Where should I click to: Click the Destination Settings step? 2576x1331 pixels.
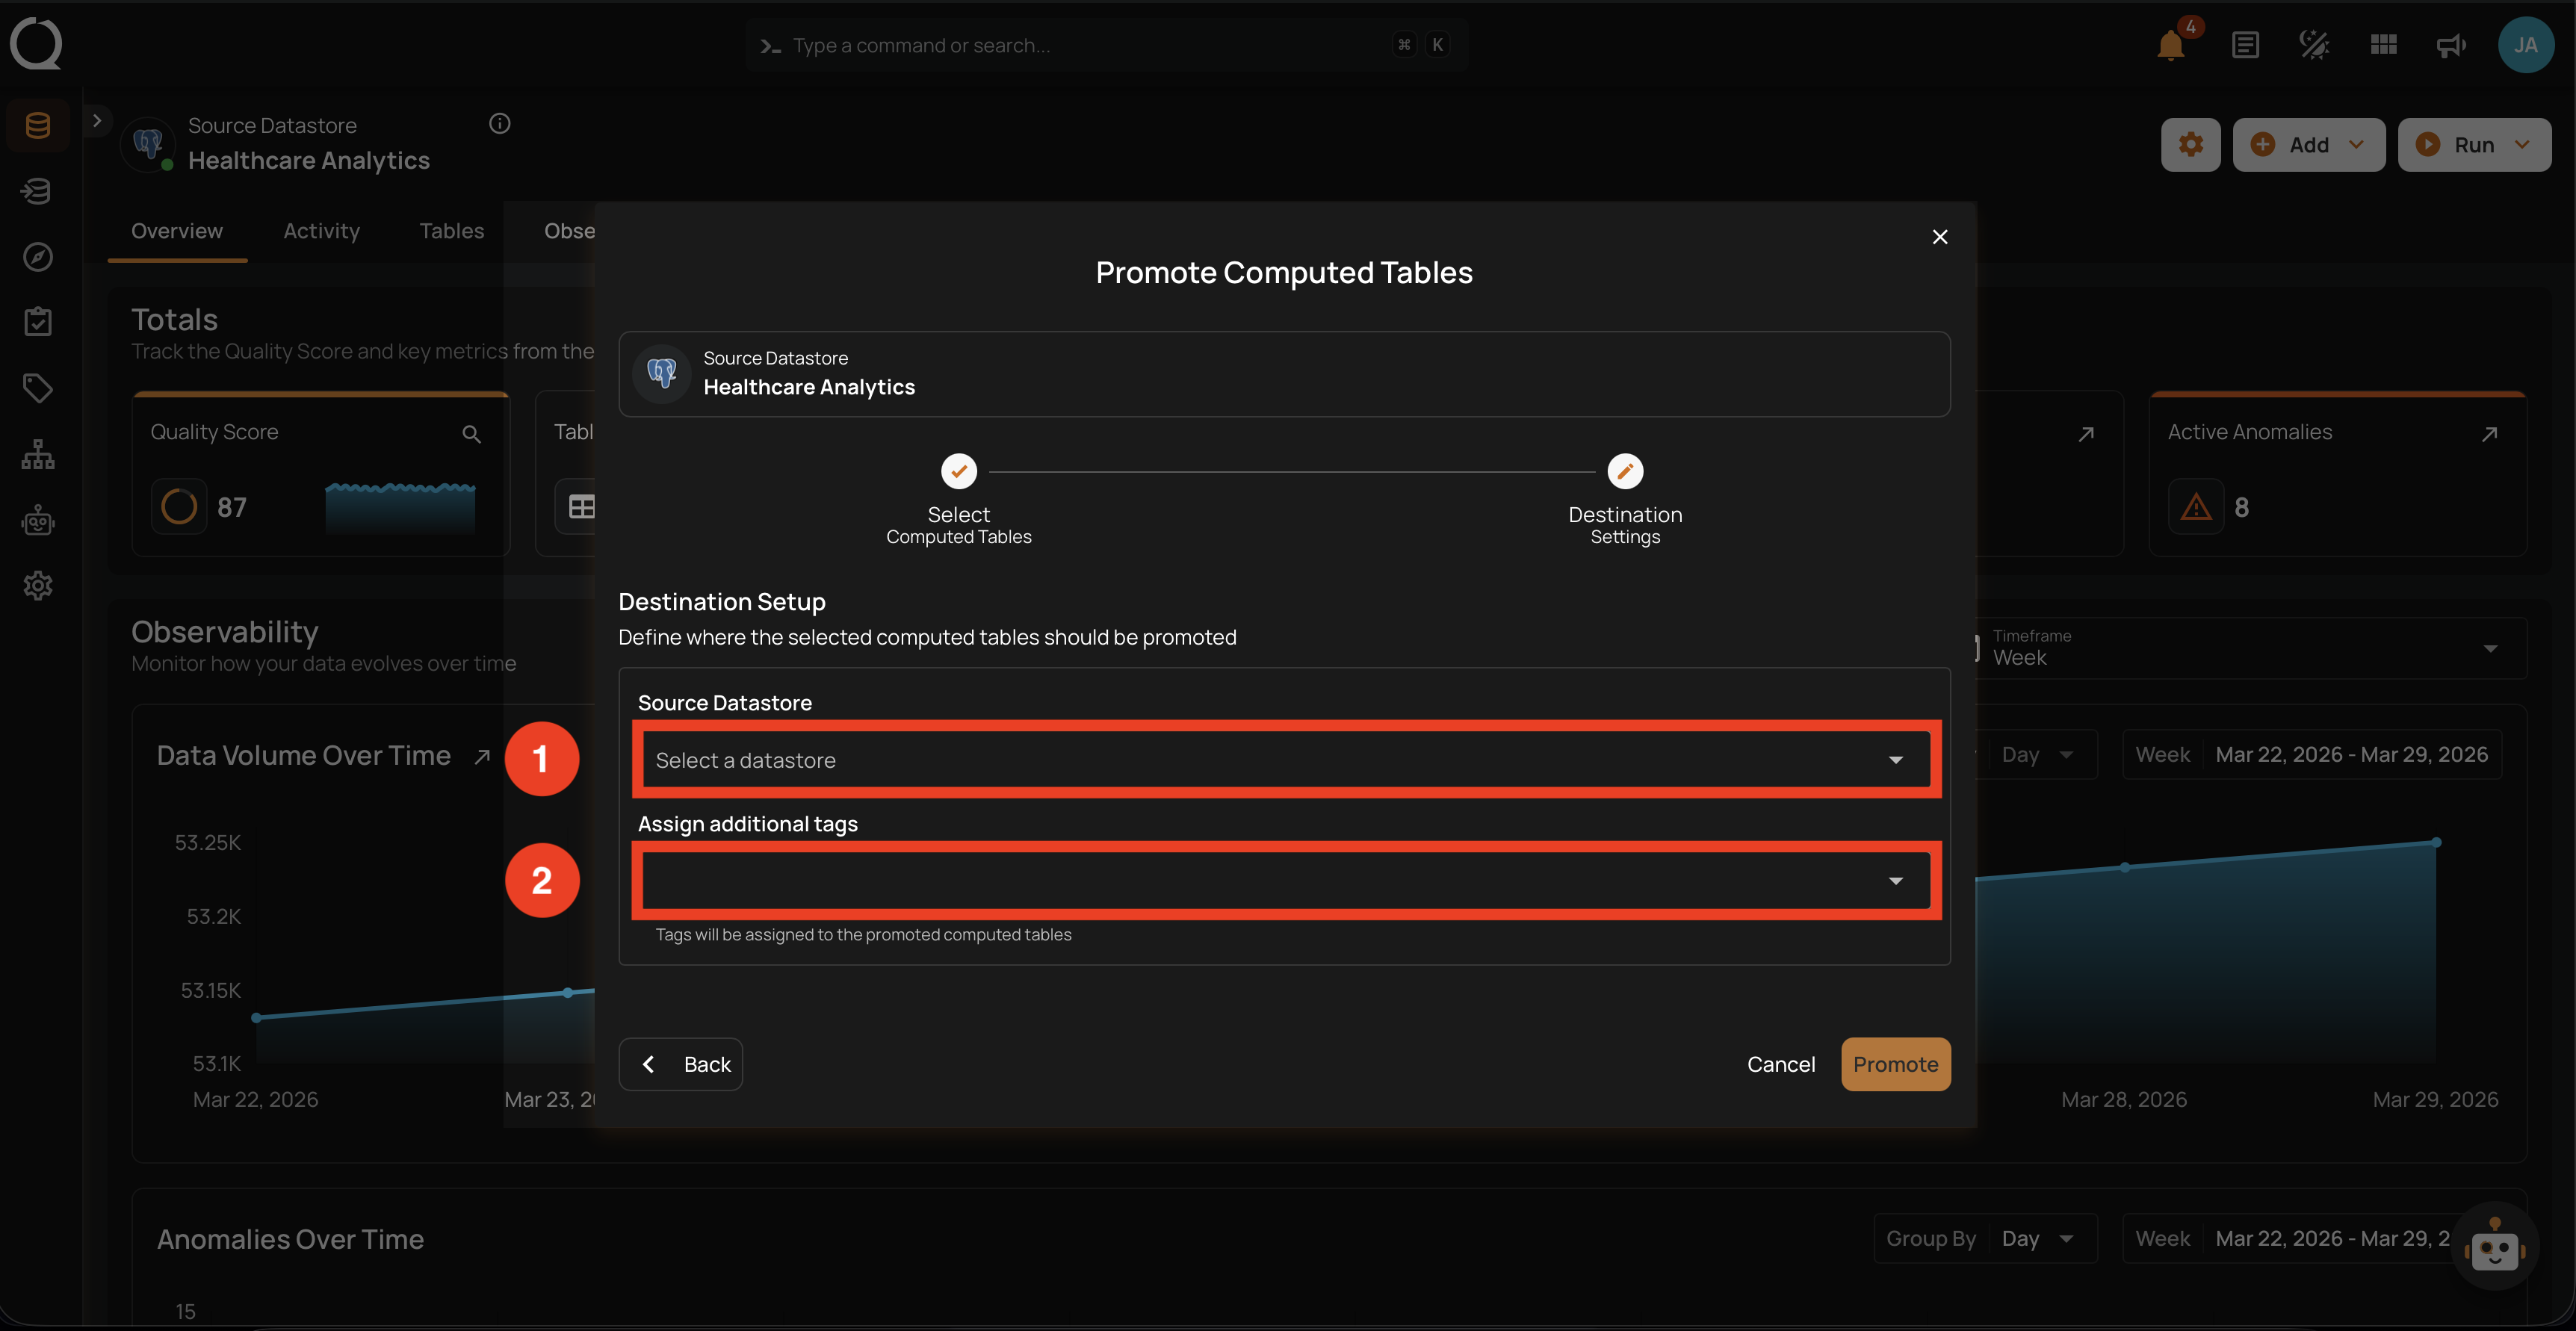(1625, 500)
